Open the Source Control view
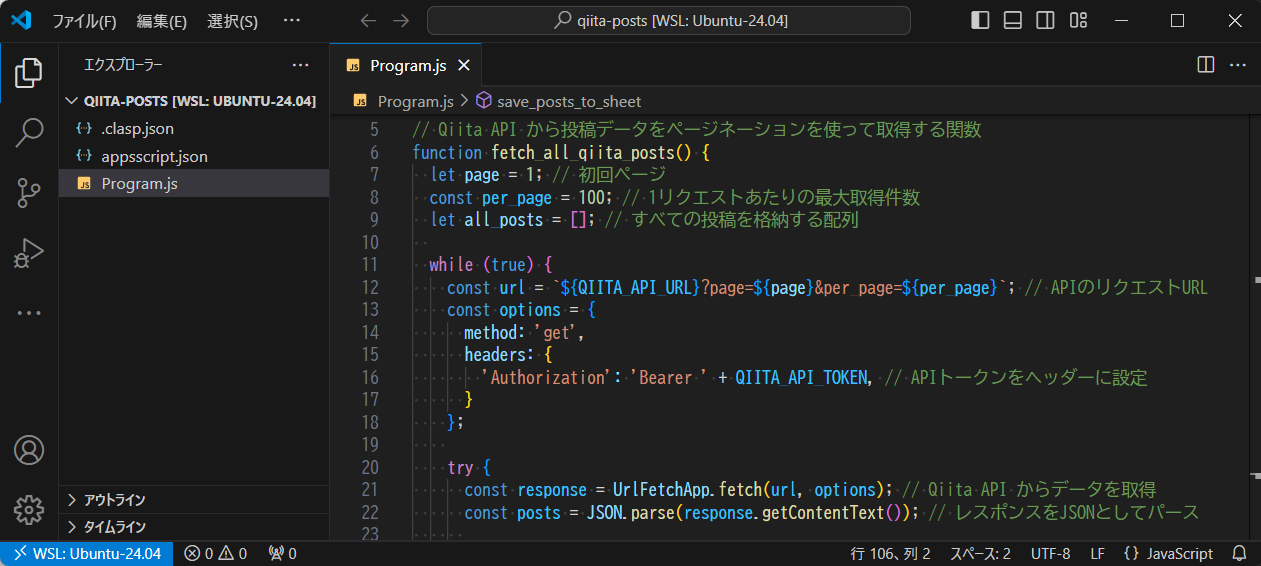 click(29, 192)
